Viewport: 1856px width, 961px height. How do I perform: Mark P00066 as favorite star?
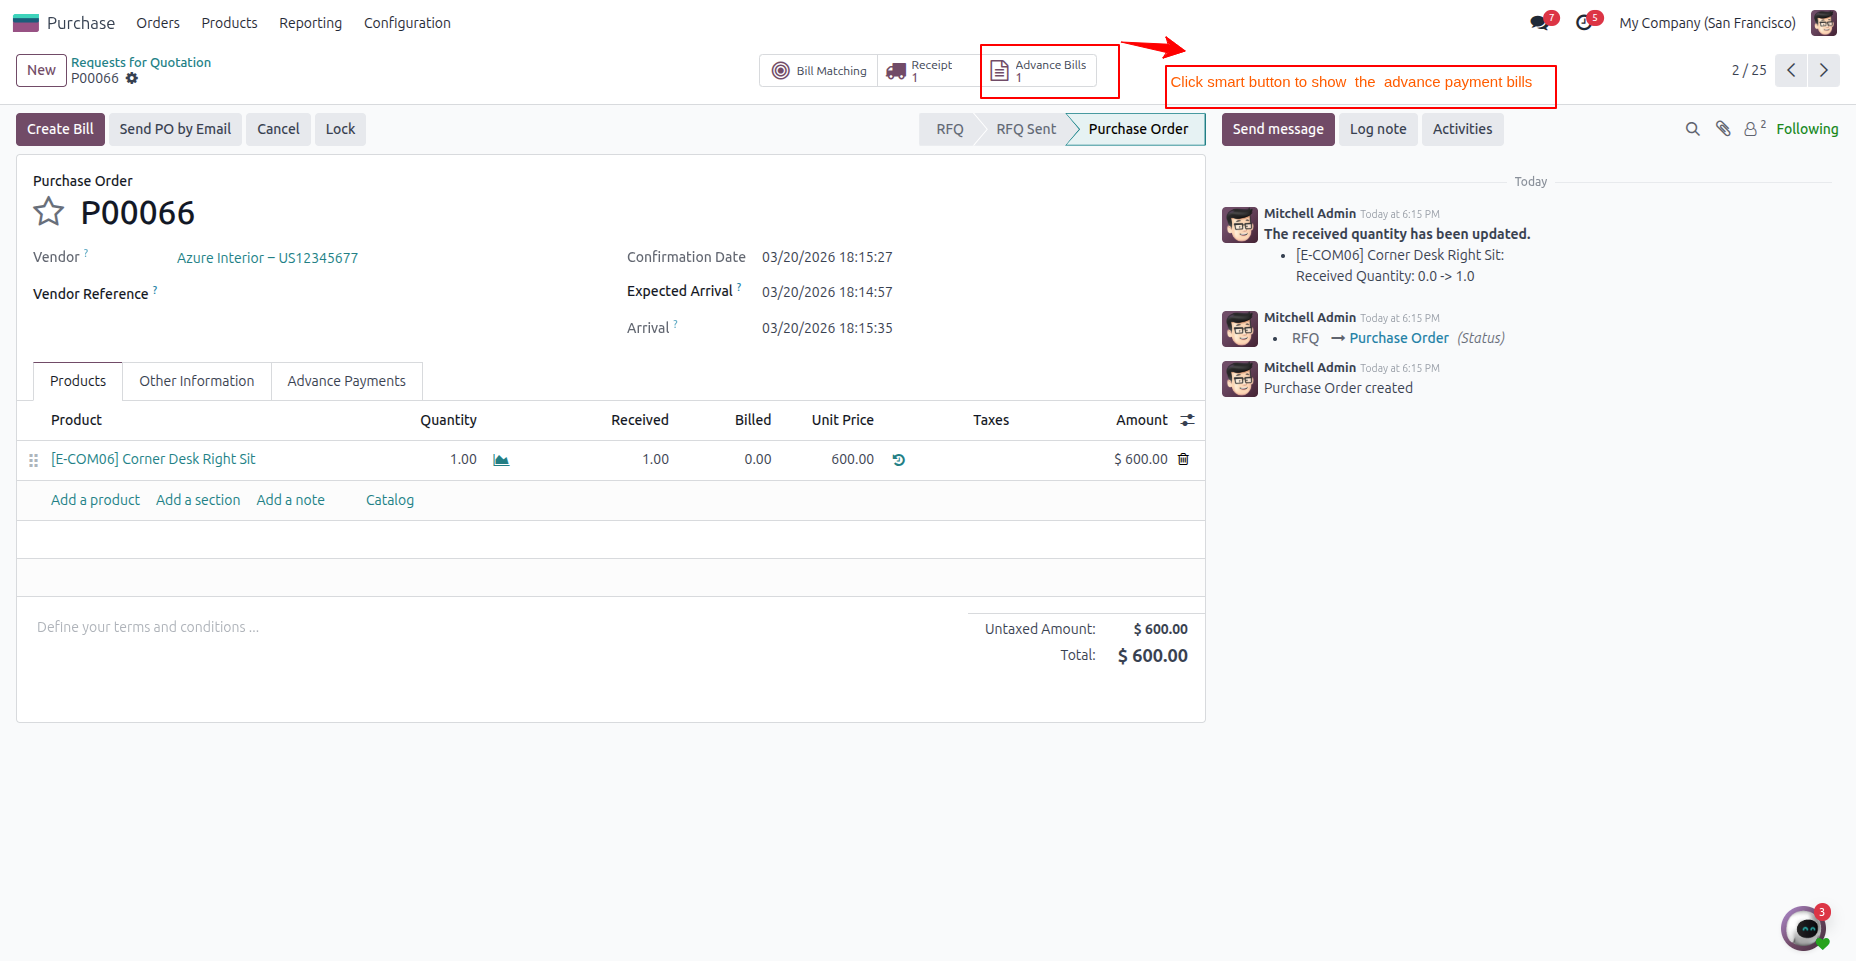coord(49,212)
